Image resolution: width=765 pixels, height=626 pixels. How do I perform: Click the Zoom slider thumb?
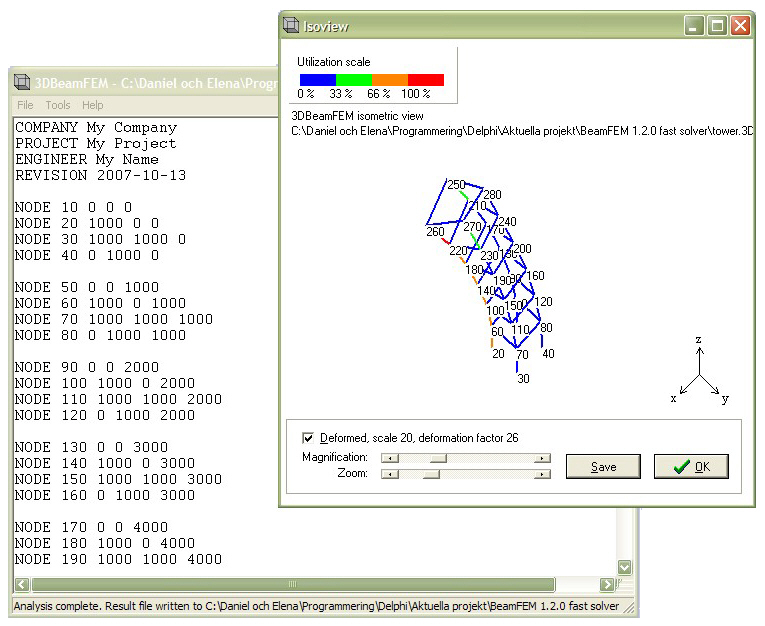[431, 474]
